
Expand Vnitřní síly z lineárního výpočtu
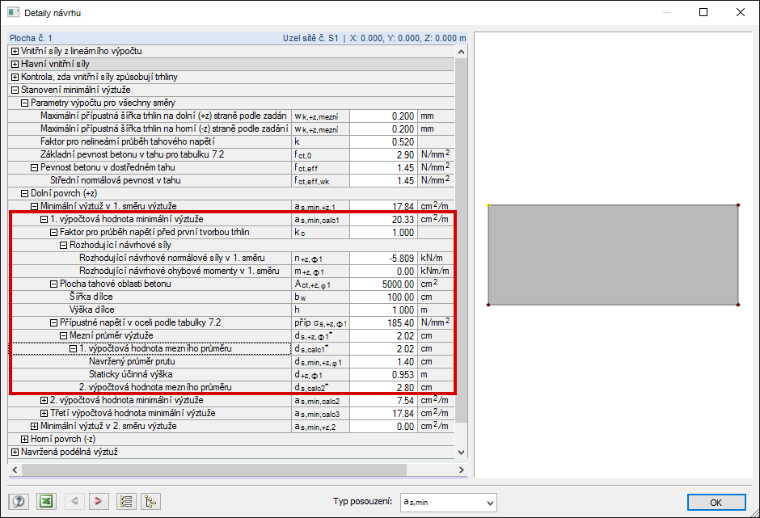tap(15, 51)
